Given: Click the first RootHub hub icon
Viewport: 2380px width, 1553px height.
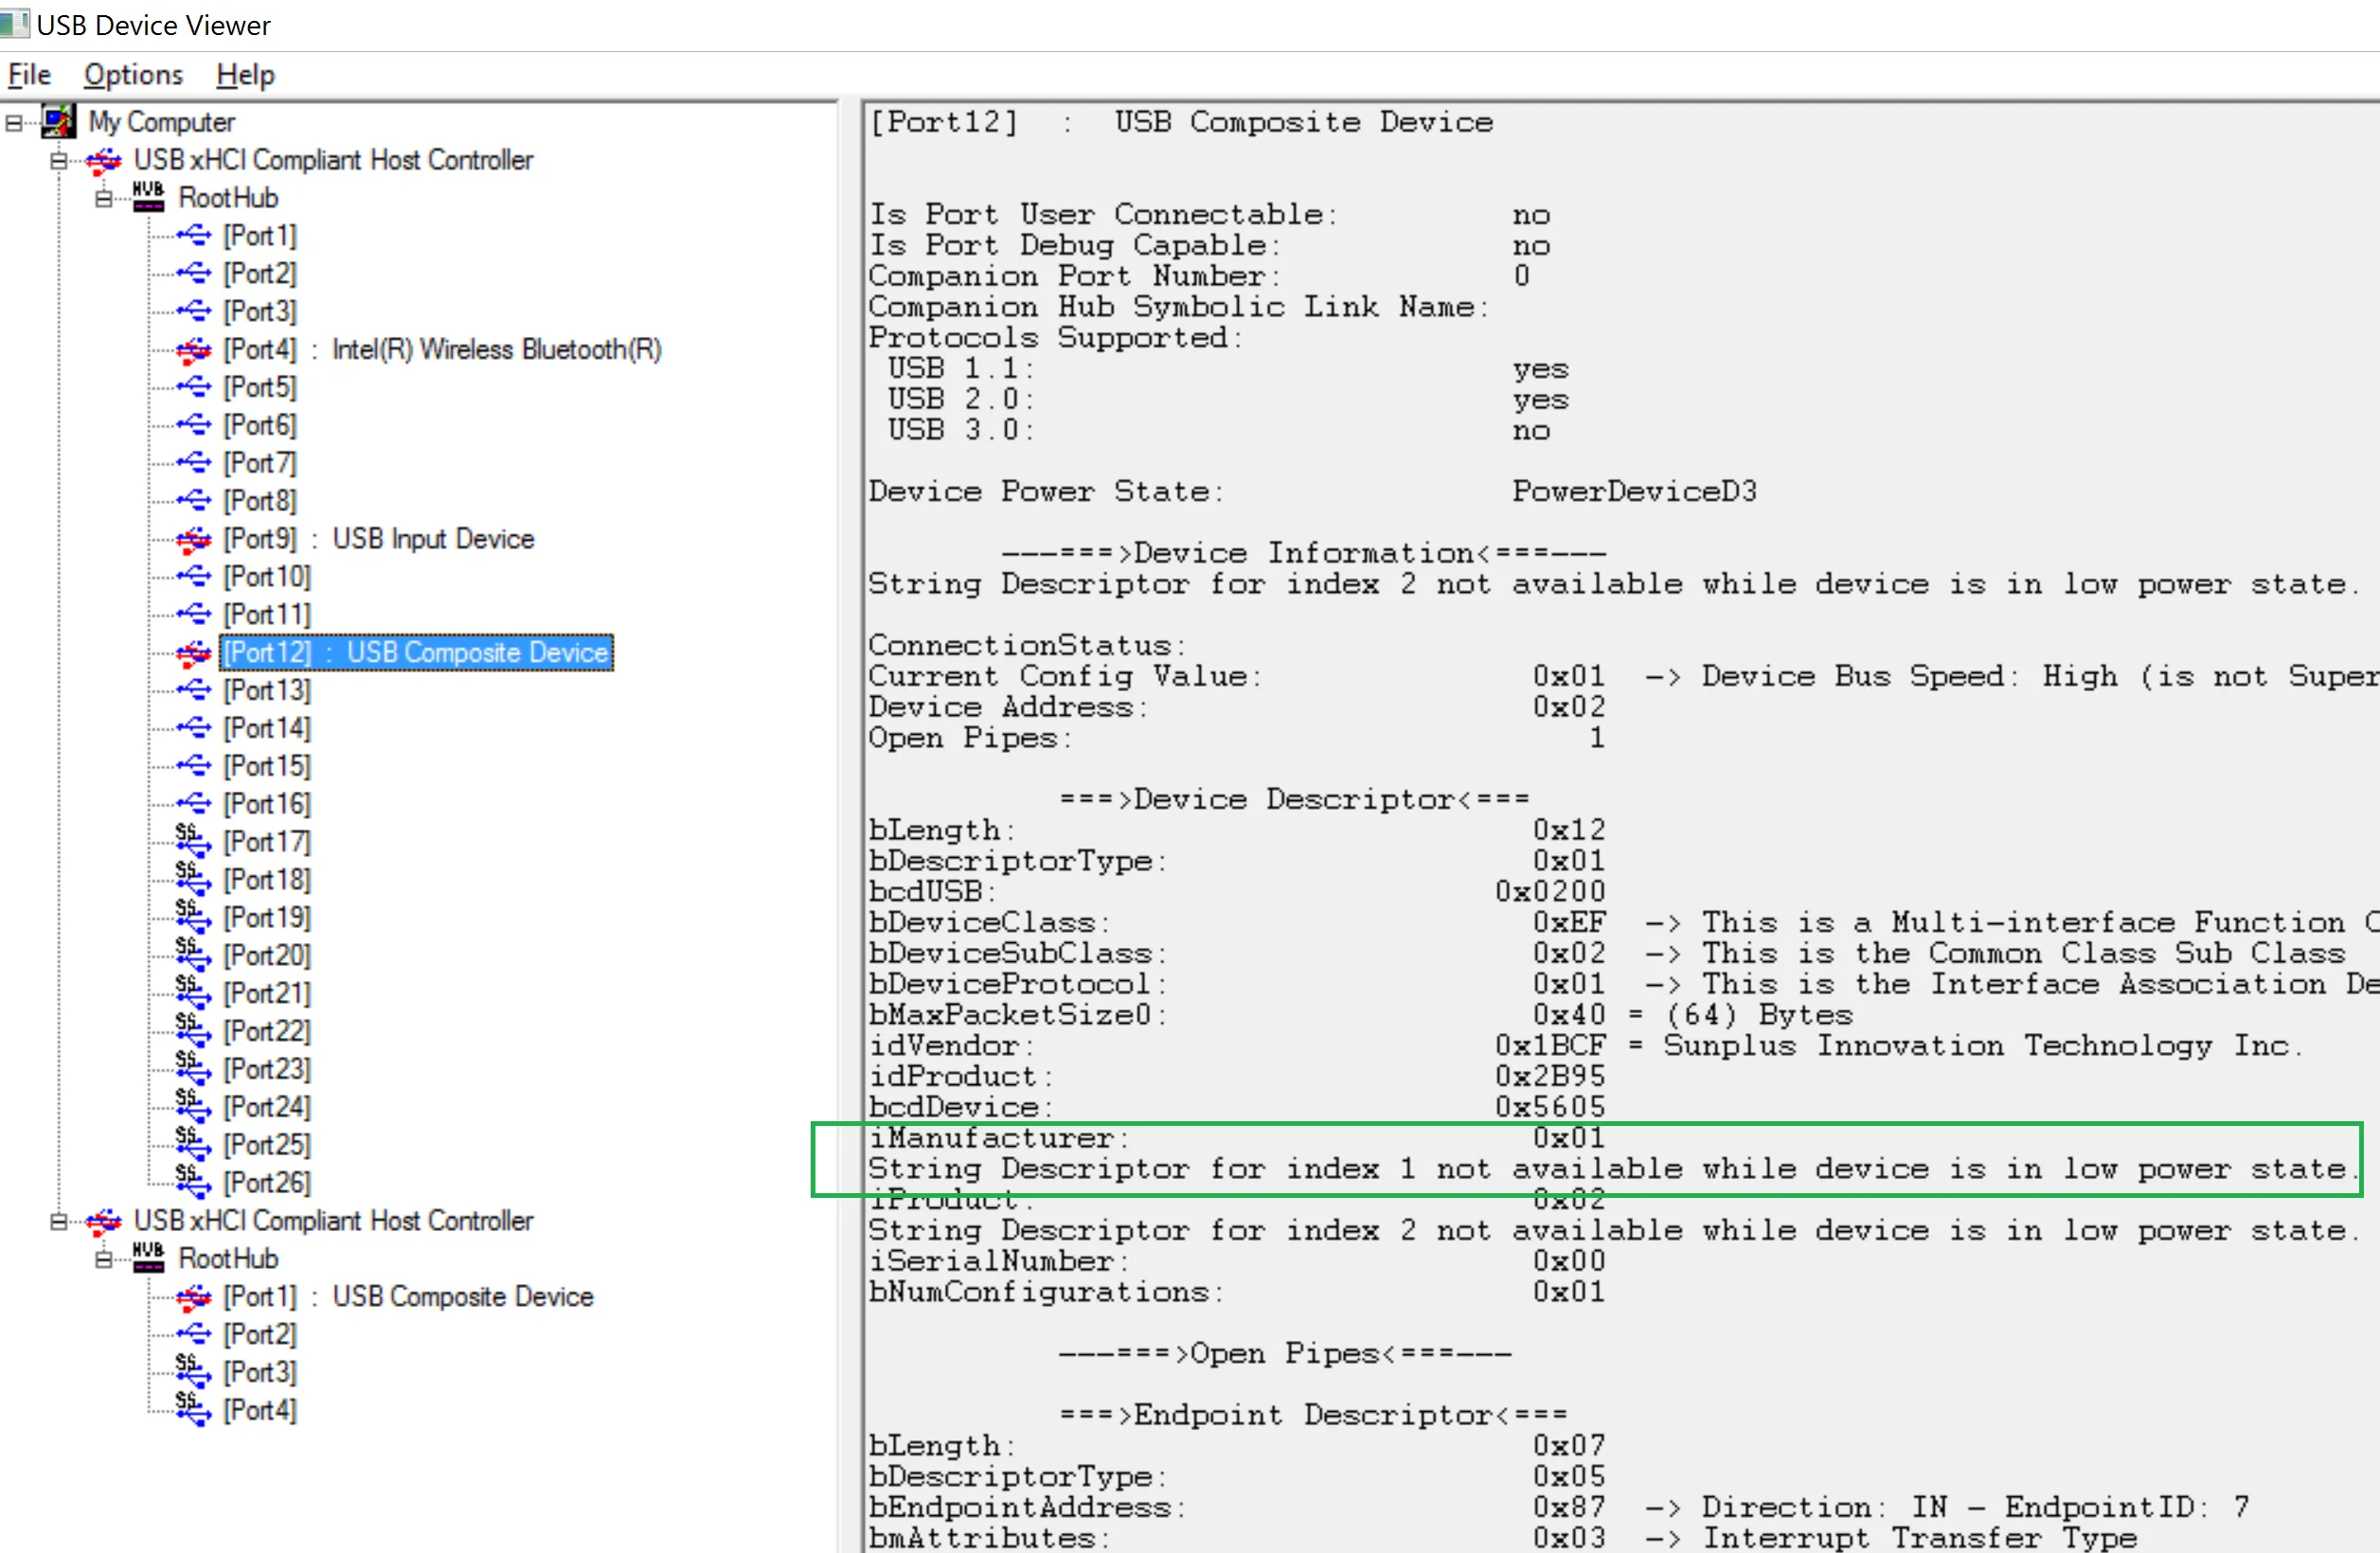Looking at the screenshot, I should pyautogui.click(x=148, y=197).
